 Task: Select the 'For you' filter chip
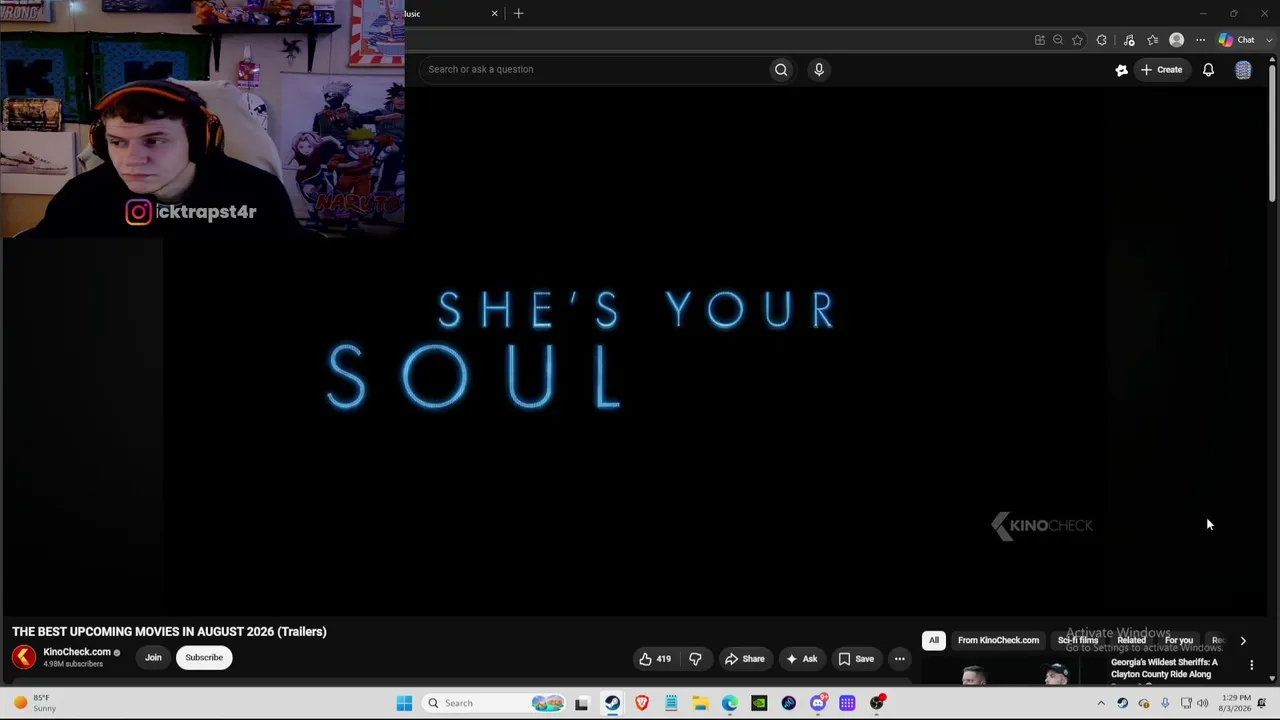1179,640
